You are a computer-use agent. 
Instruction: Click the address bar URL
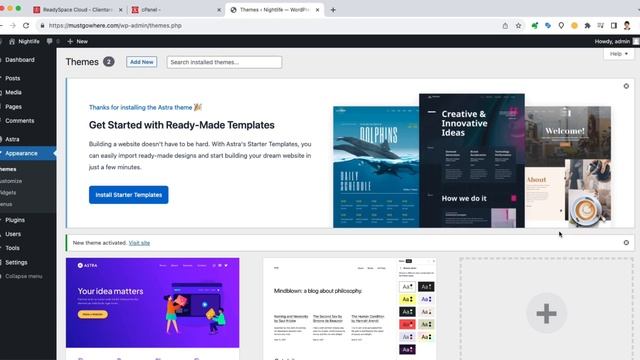point(115,26)
